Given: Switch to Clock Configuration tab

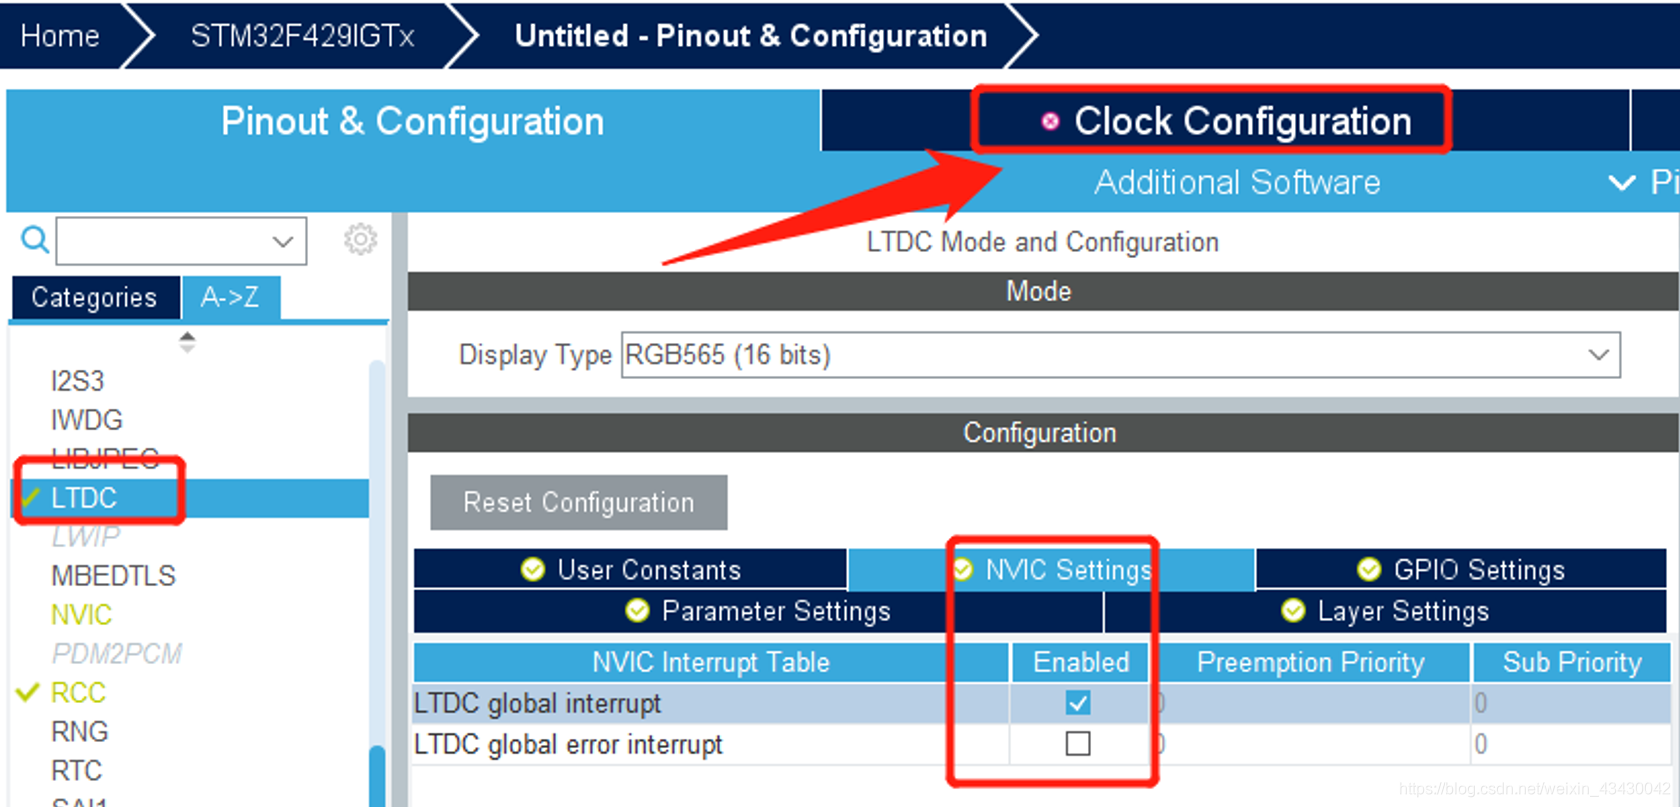Looking at the screenshot, I should point(1225,121).
